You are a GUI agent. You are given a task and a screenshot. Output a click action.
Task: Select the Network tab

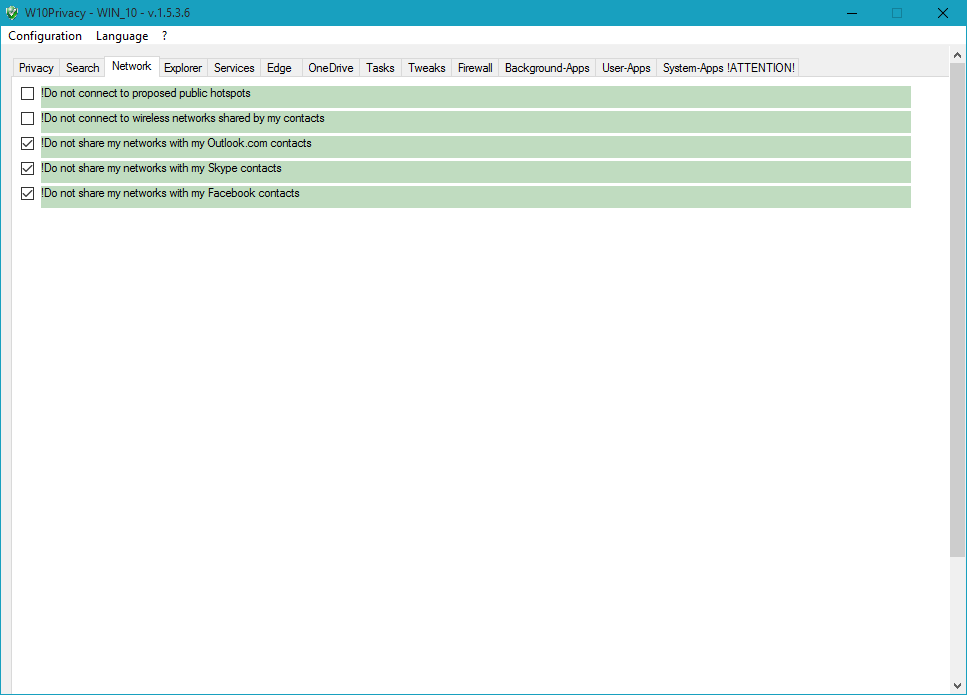(x=132, y=66)
